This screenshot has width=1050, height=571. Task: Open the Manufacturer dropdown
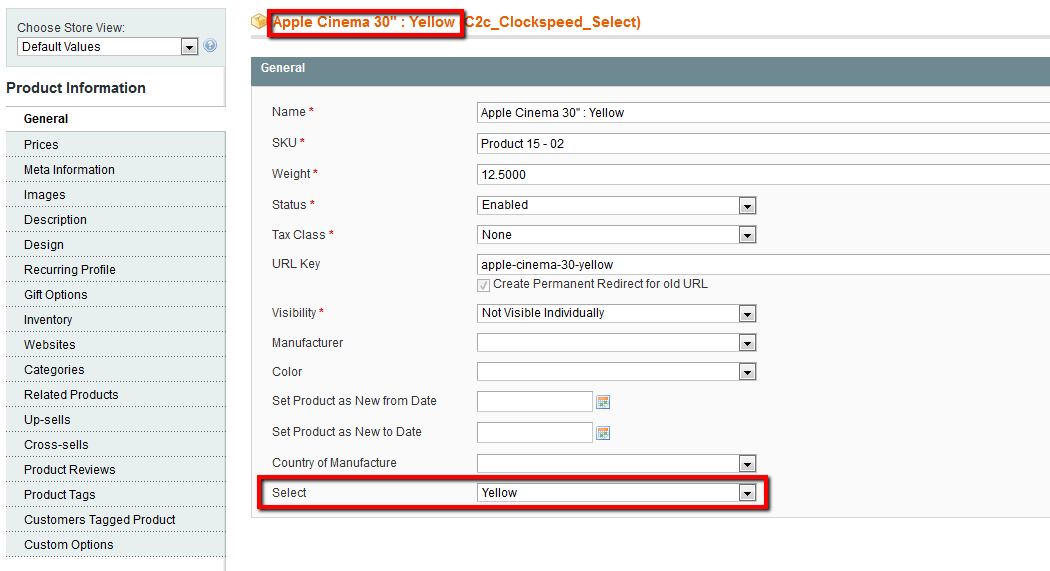click(616, 343)
